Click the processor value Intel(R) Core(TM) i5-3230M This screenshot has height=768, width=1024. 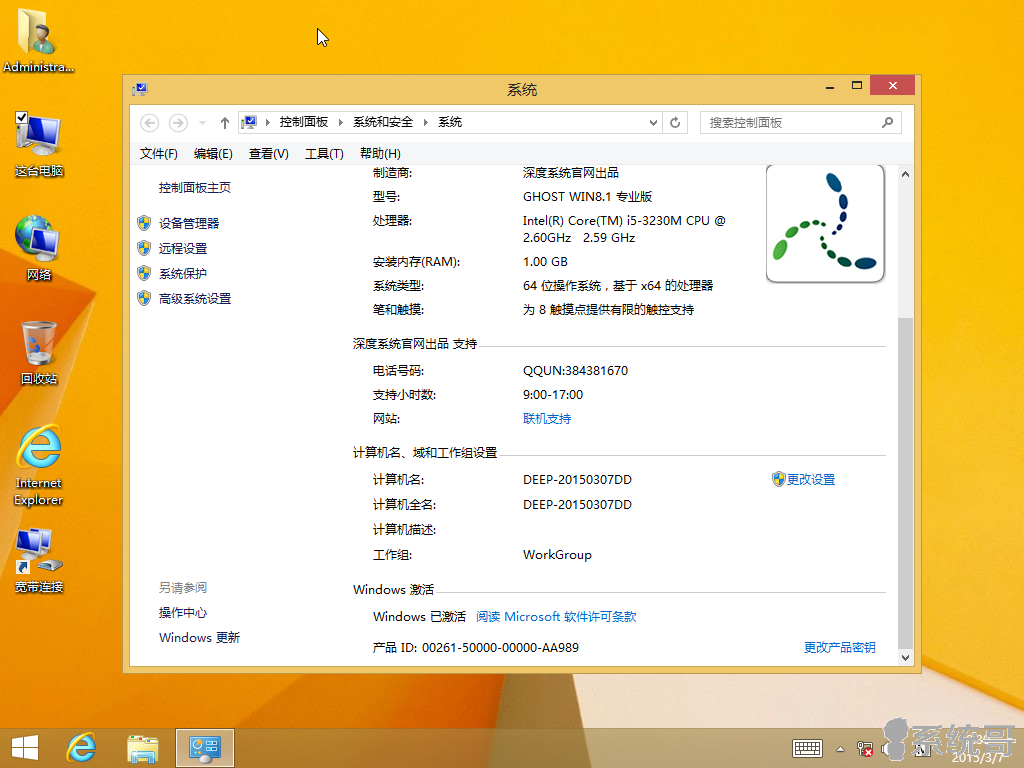click(x=624, y=229)
